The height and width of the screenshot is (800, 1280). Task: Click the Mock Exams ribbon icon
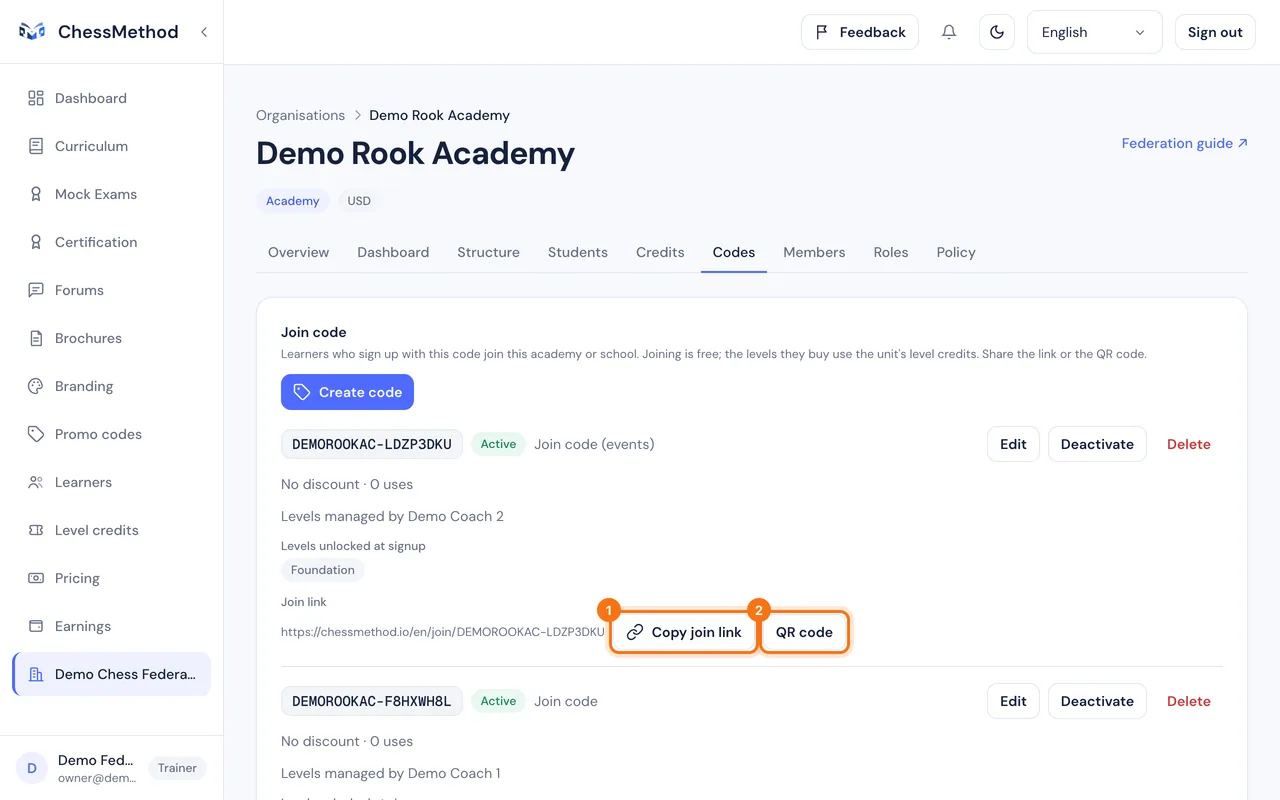pyautogui.click(x=36, y=194)
